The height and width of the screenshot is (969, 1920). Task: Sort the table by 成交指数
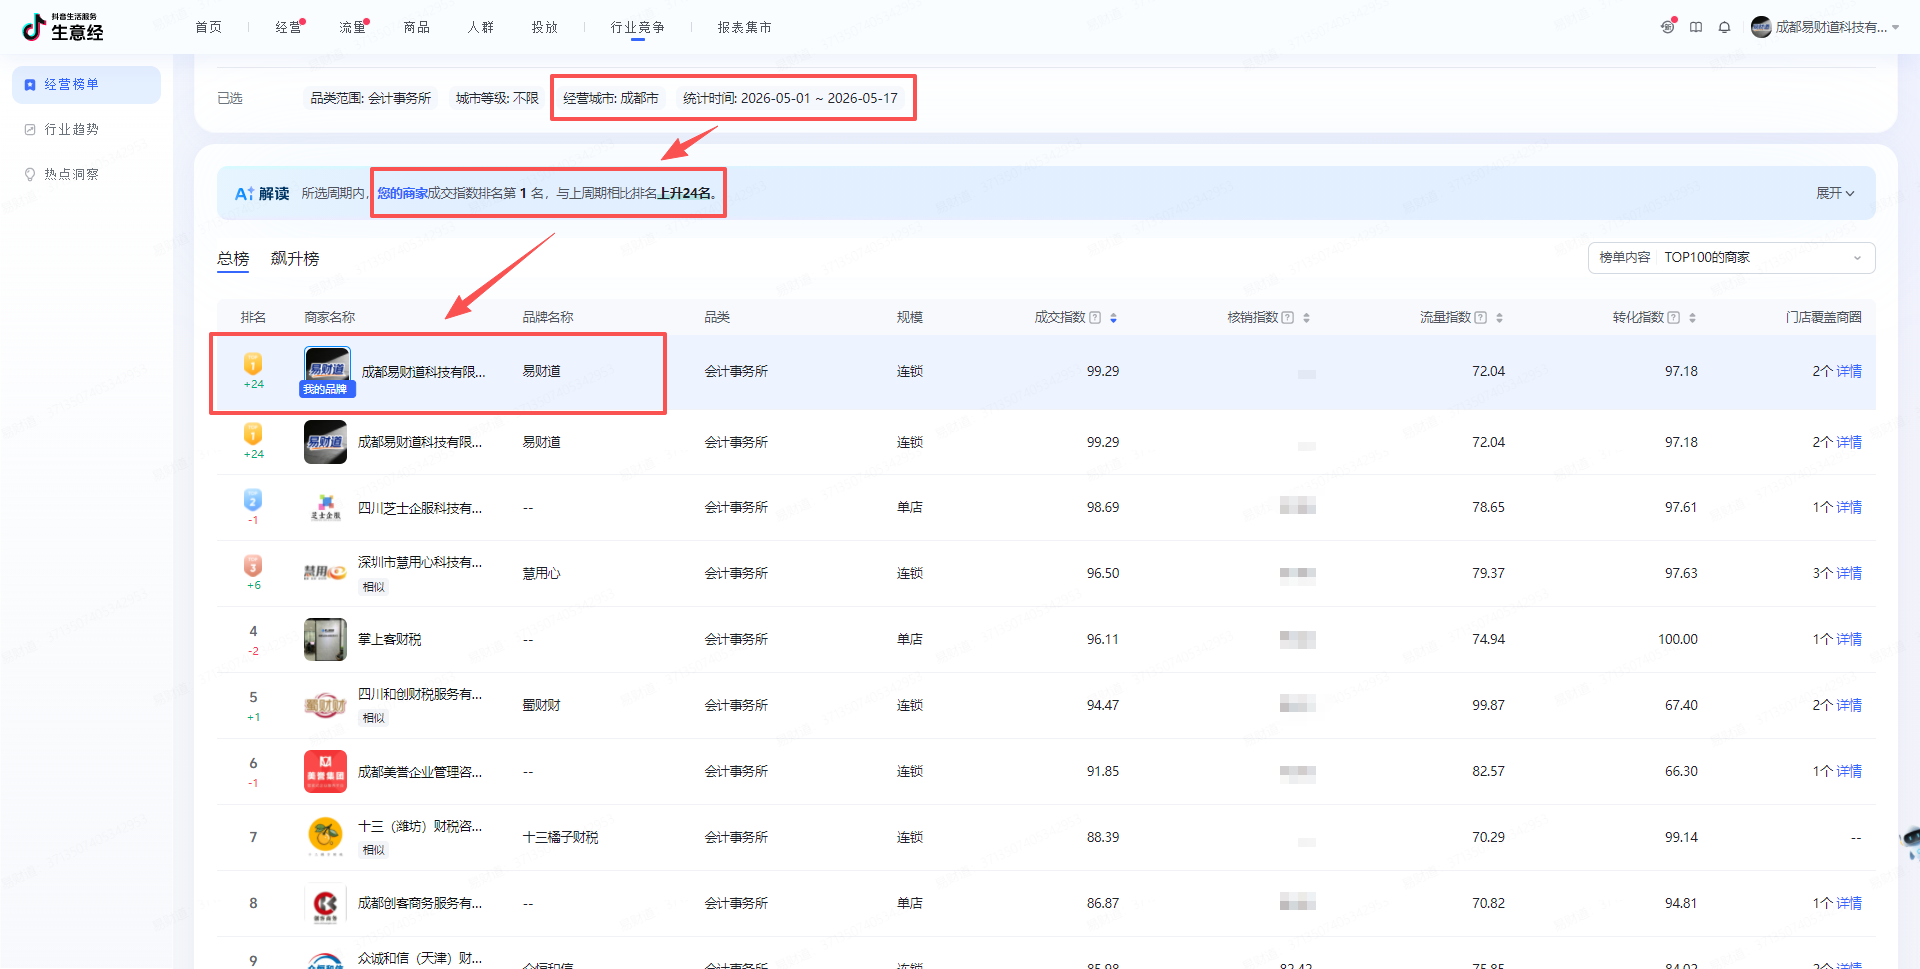point(1113,318)
